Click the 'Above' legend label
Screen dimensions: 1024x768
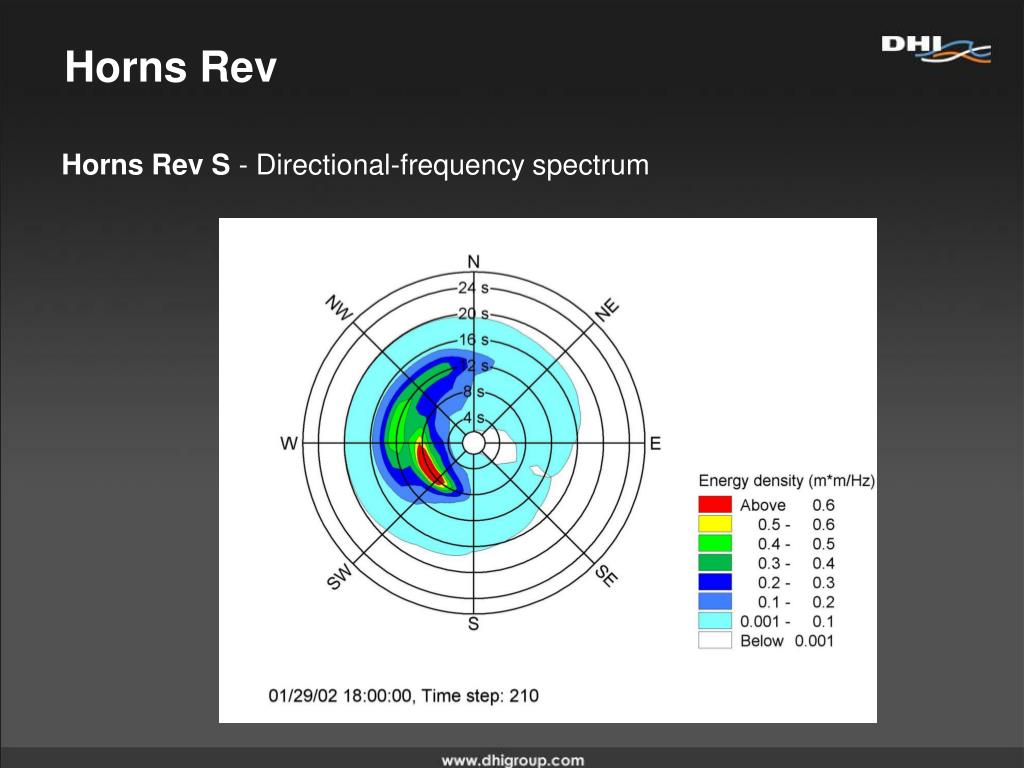(763, 505)
